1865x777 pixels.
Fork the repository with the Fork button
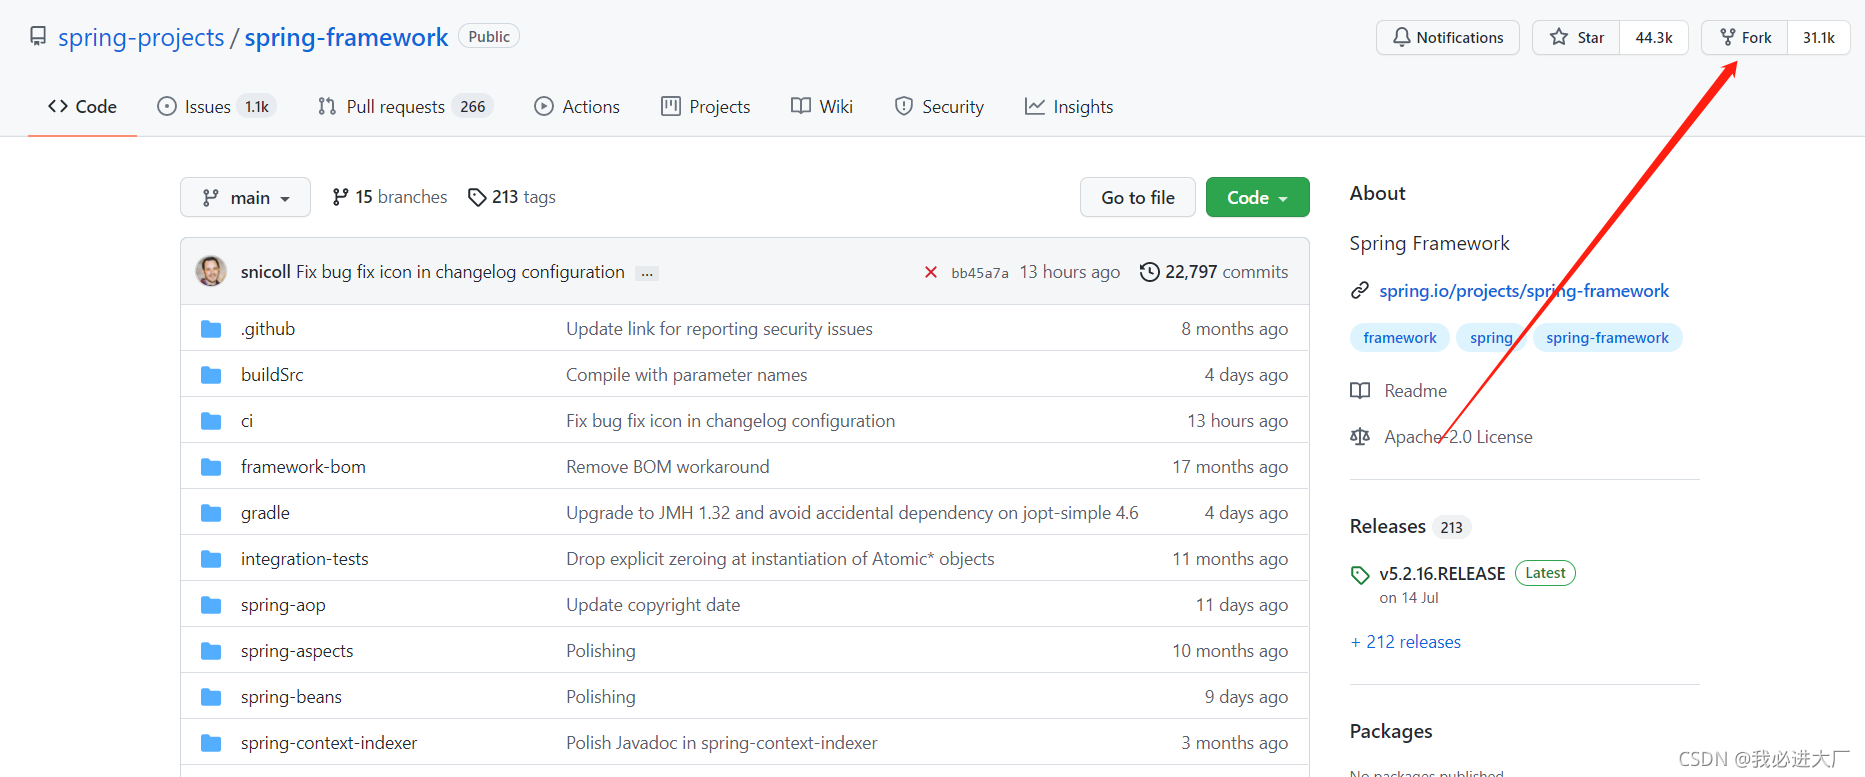(1745, 37)
